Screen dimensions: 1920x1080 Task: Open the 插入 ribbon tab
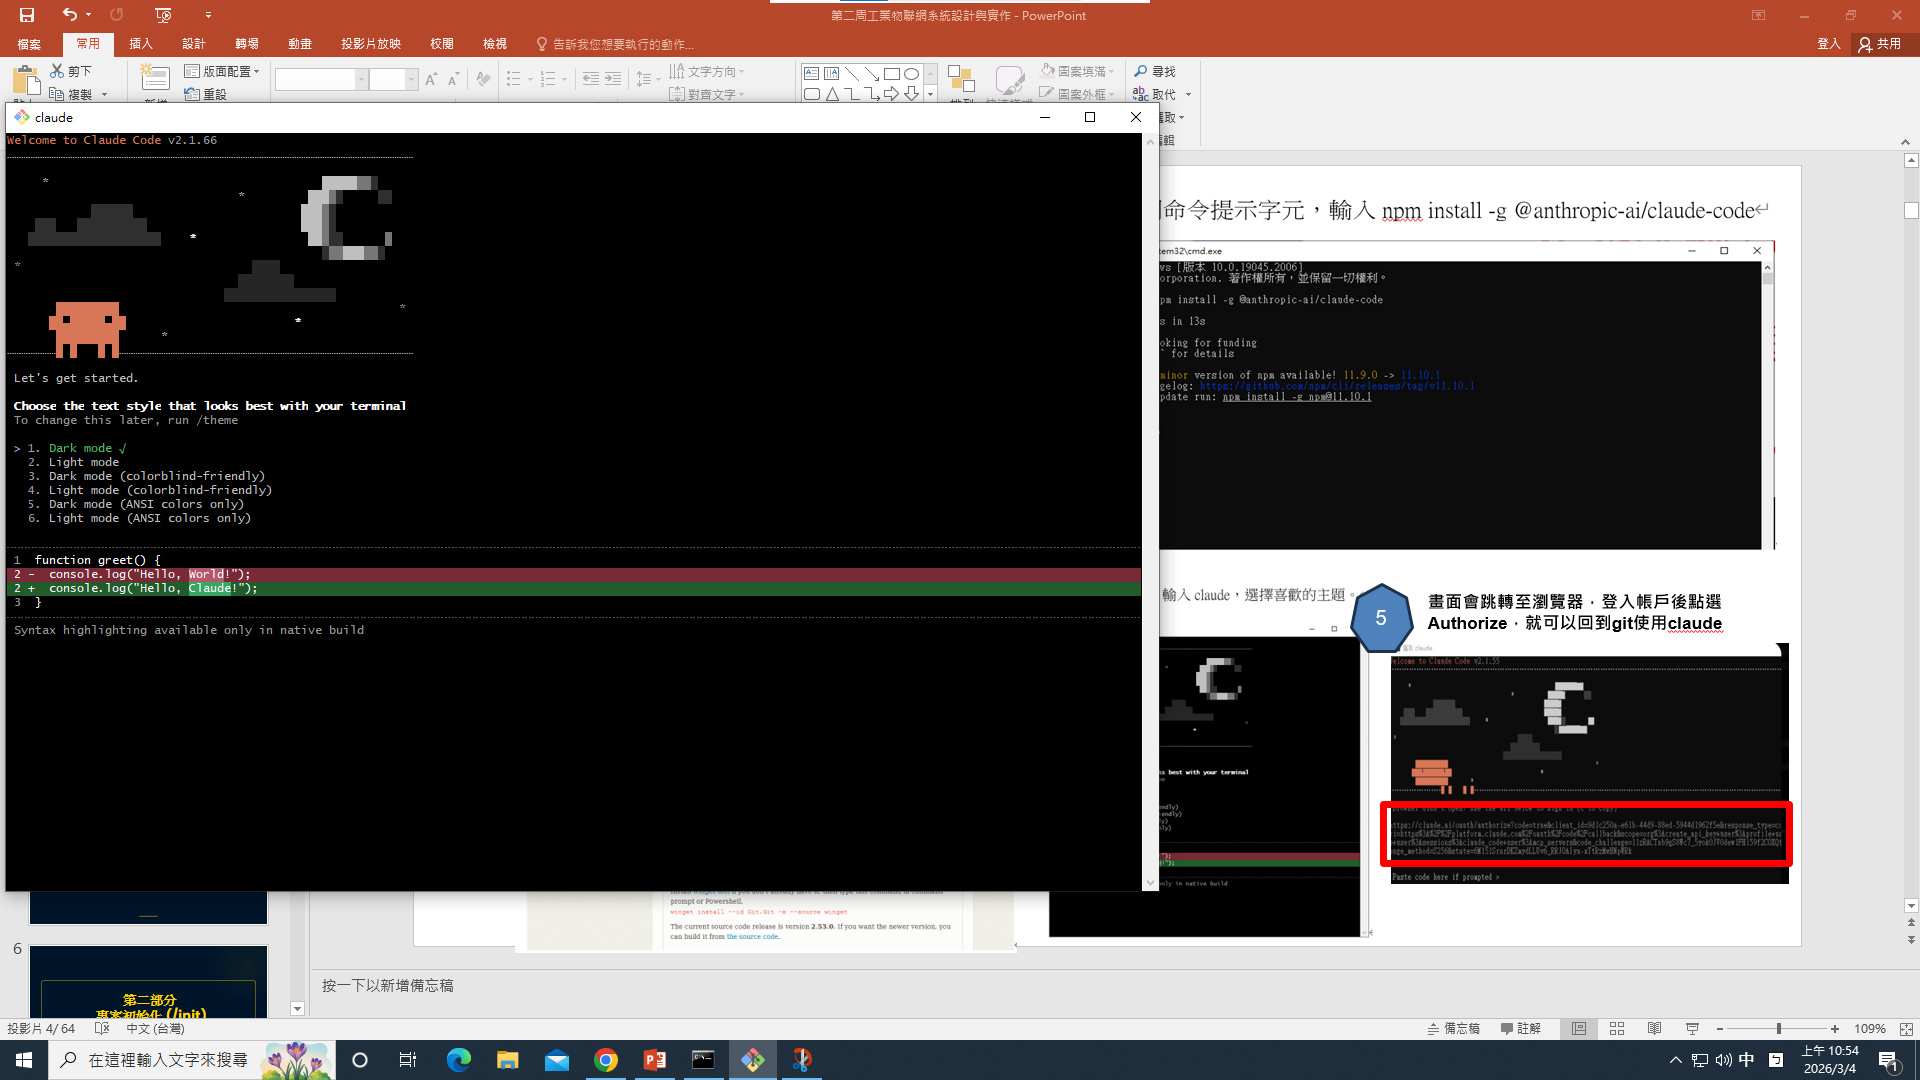coord(141,44)
